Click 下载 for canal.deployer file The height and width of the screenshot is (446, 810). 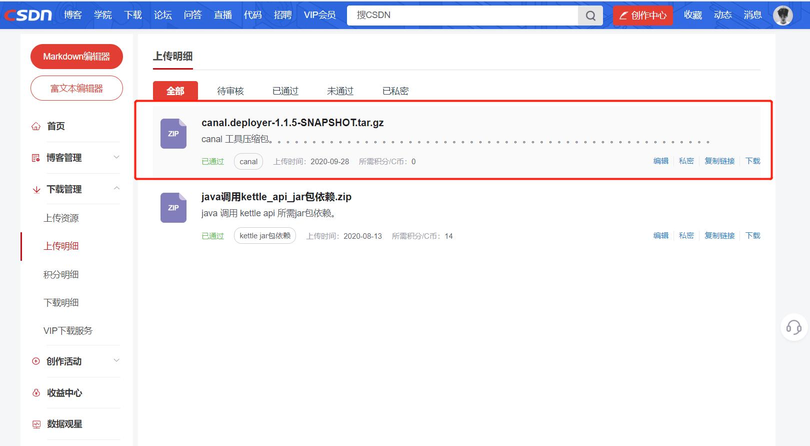point(753,161)
